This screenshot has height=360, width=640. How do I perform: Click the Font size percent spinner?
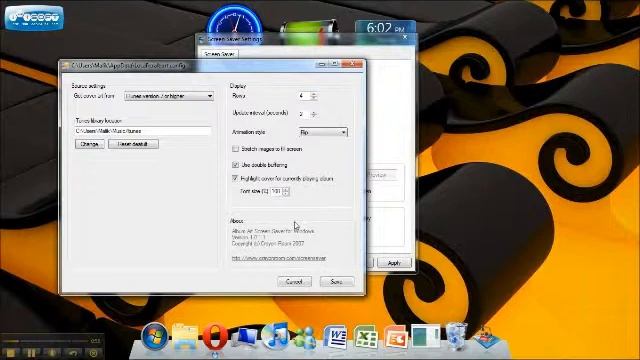pyautogui.click(x=286, y=191)
